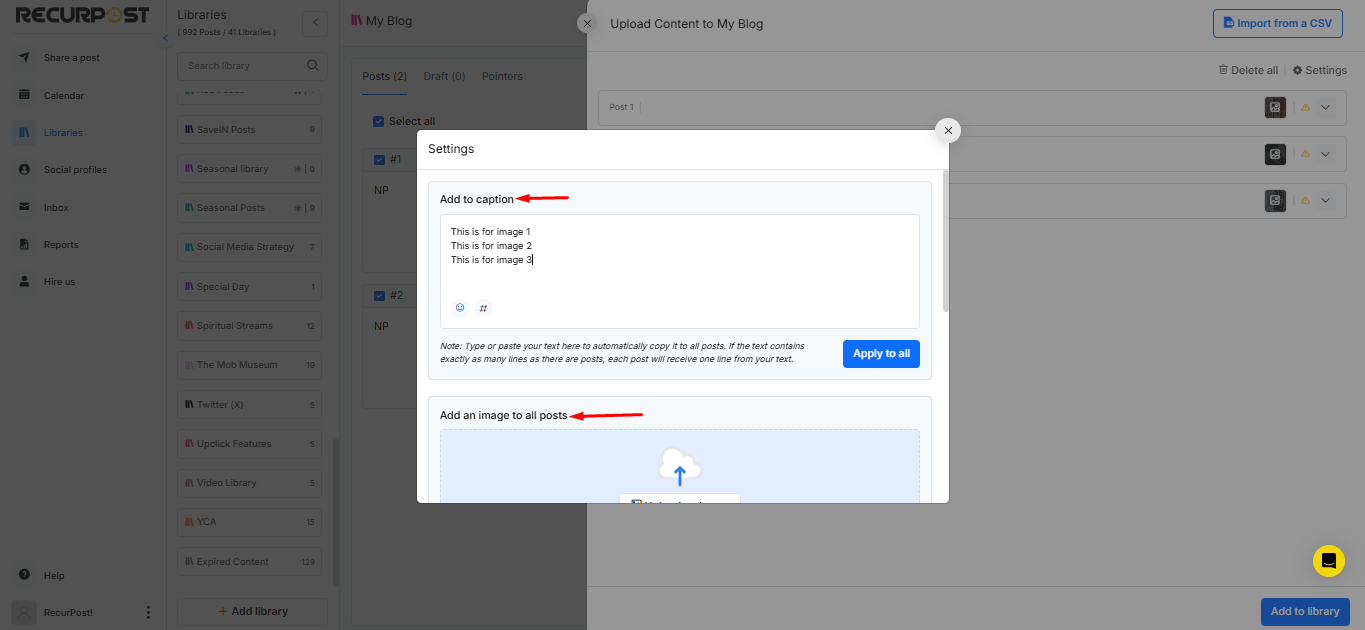Click the second post's warning icon
Screen dimensions: 1365x630
tap(1304, 154)
